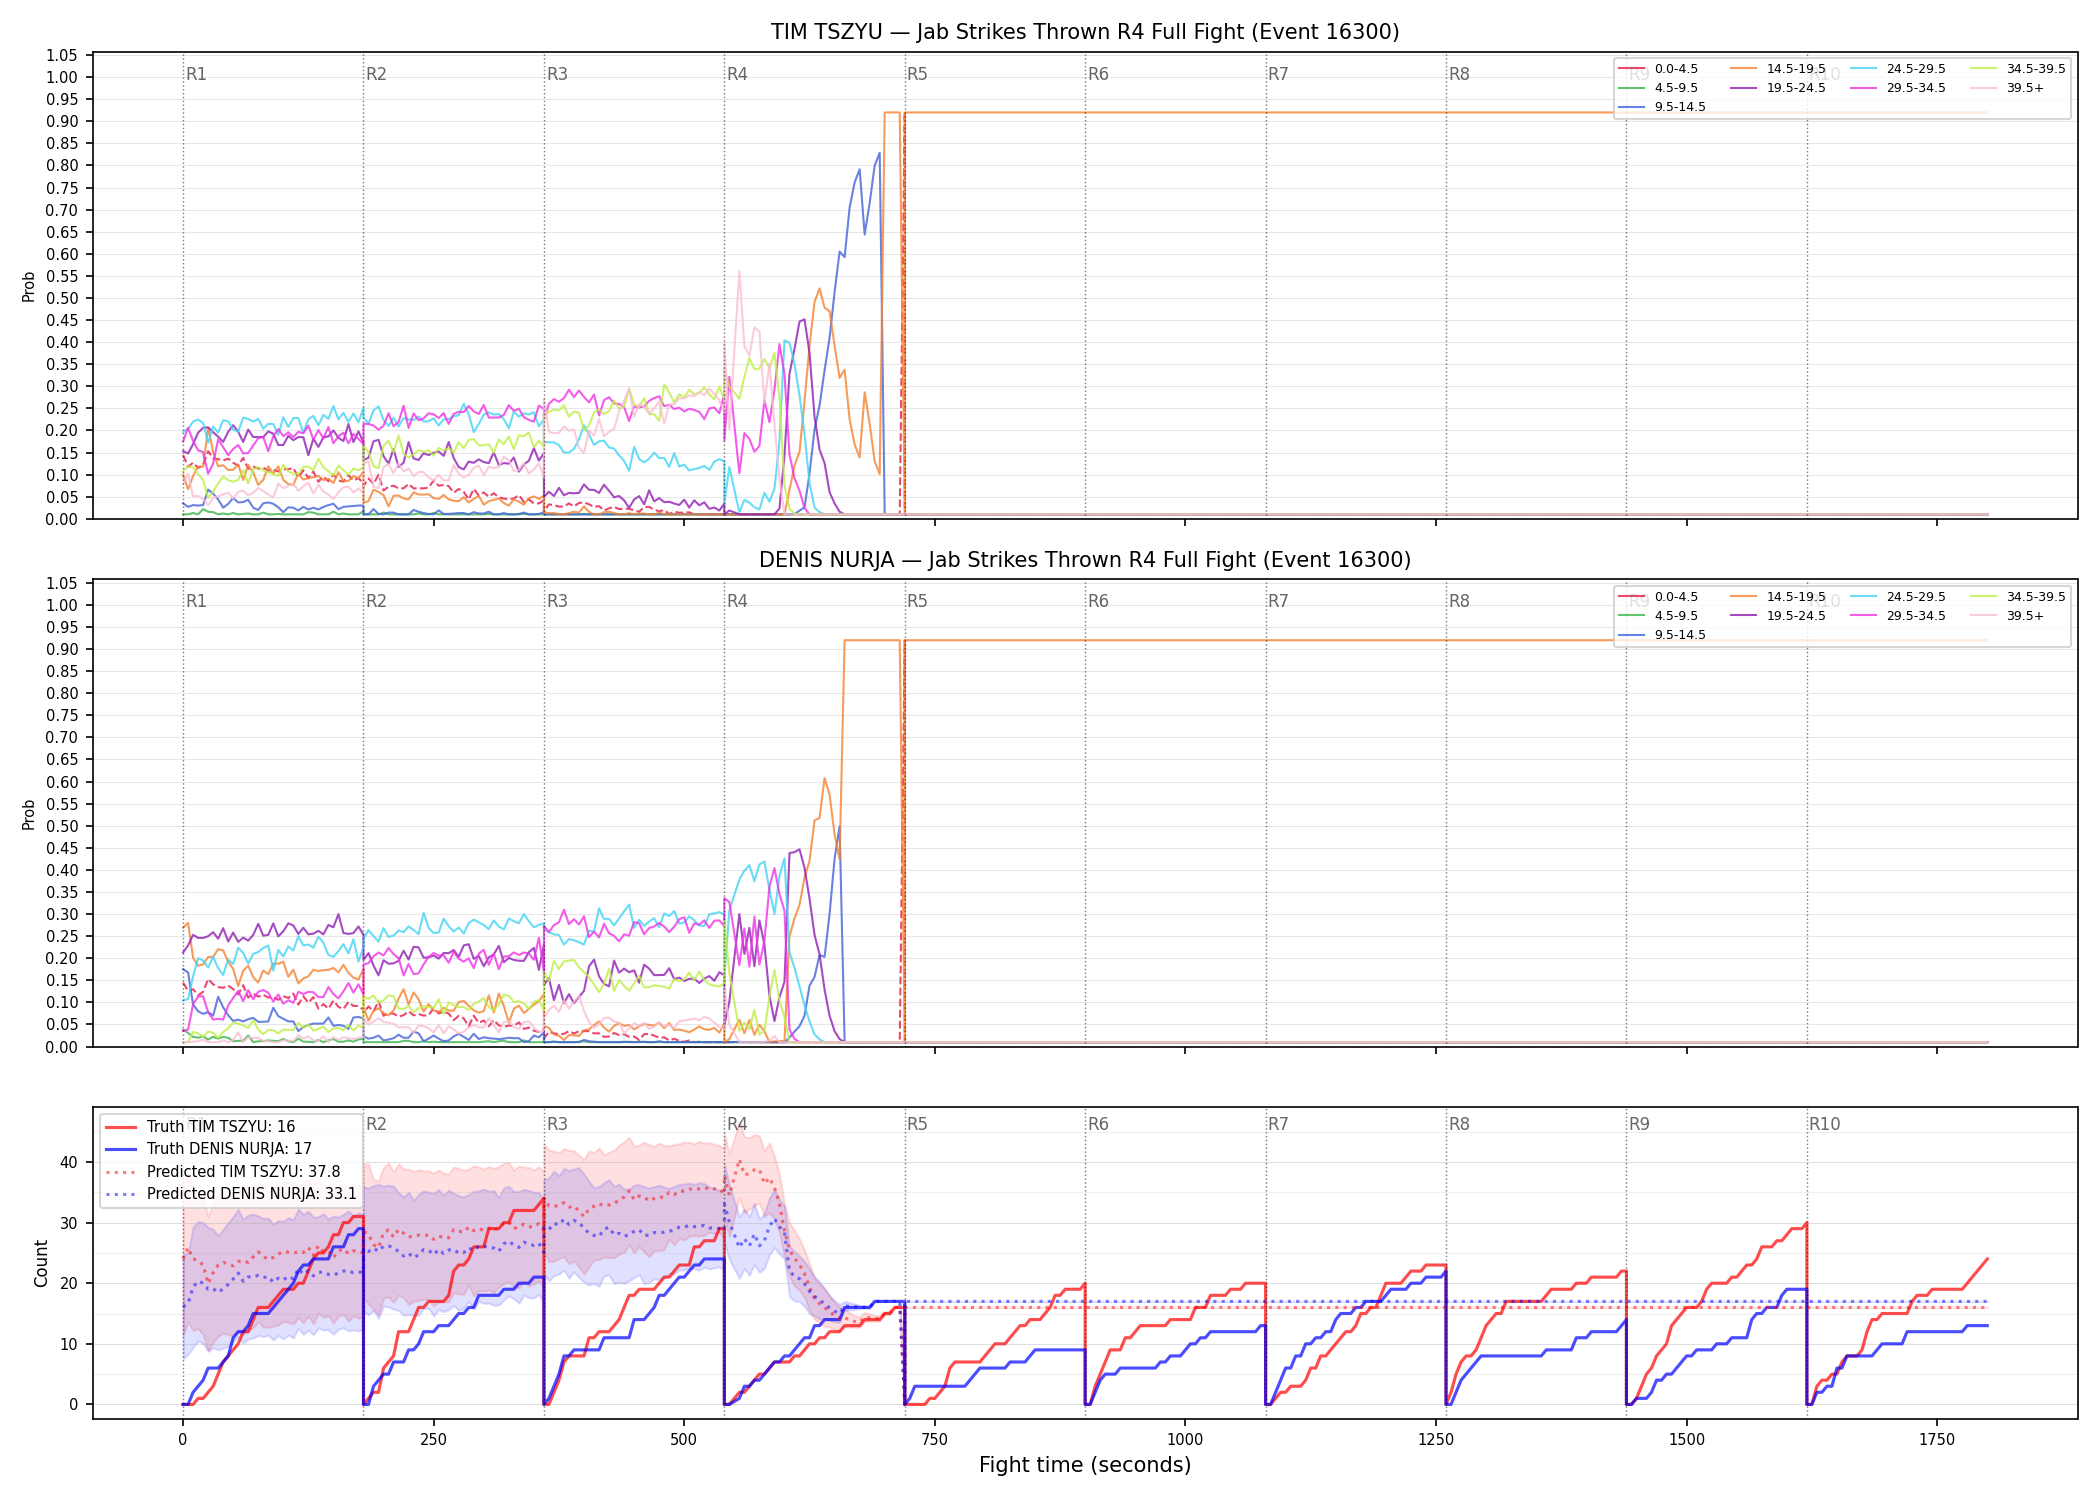The image size is (2100, 1500).
Task: Click the 39.5+ legend entry in the DENIS NURJA chart
Action: coord(2007,616)
